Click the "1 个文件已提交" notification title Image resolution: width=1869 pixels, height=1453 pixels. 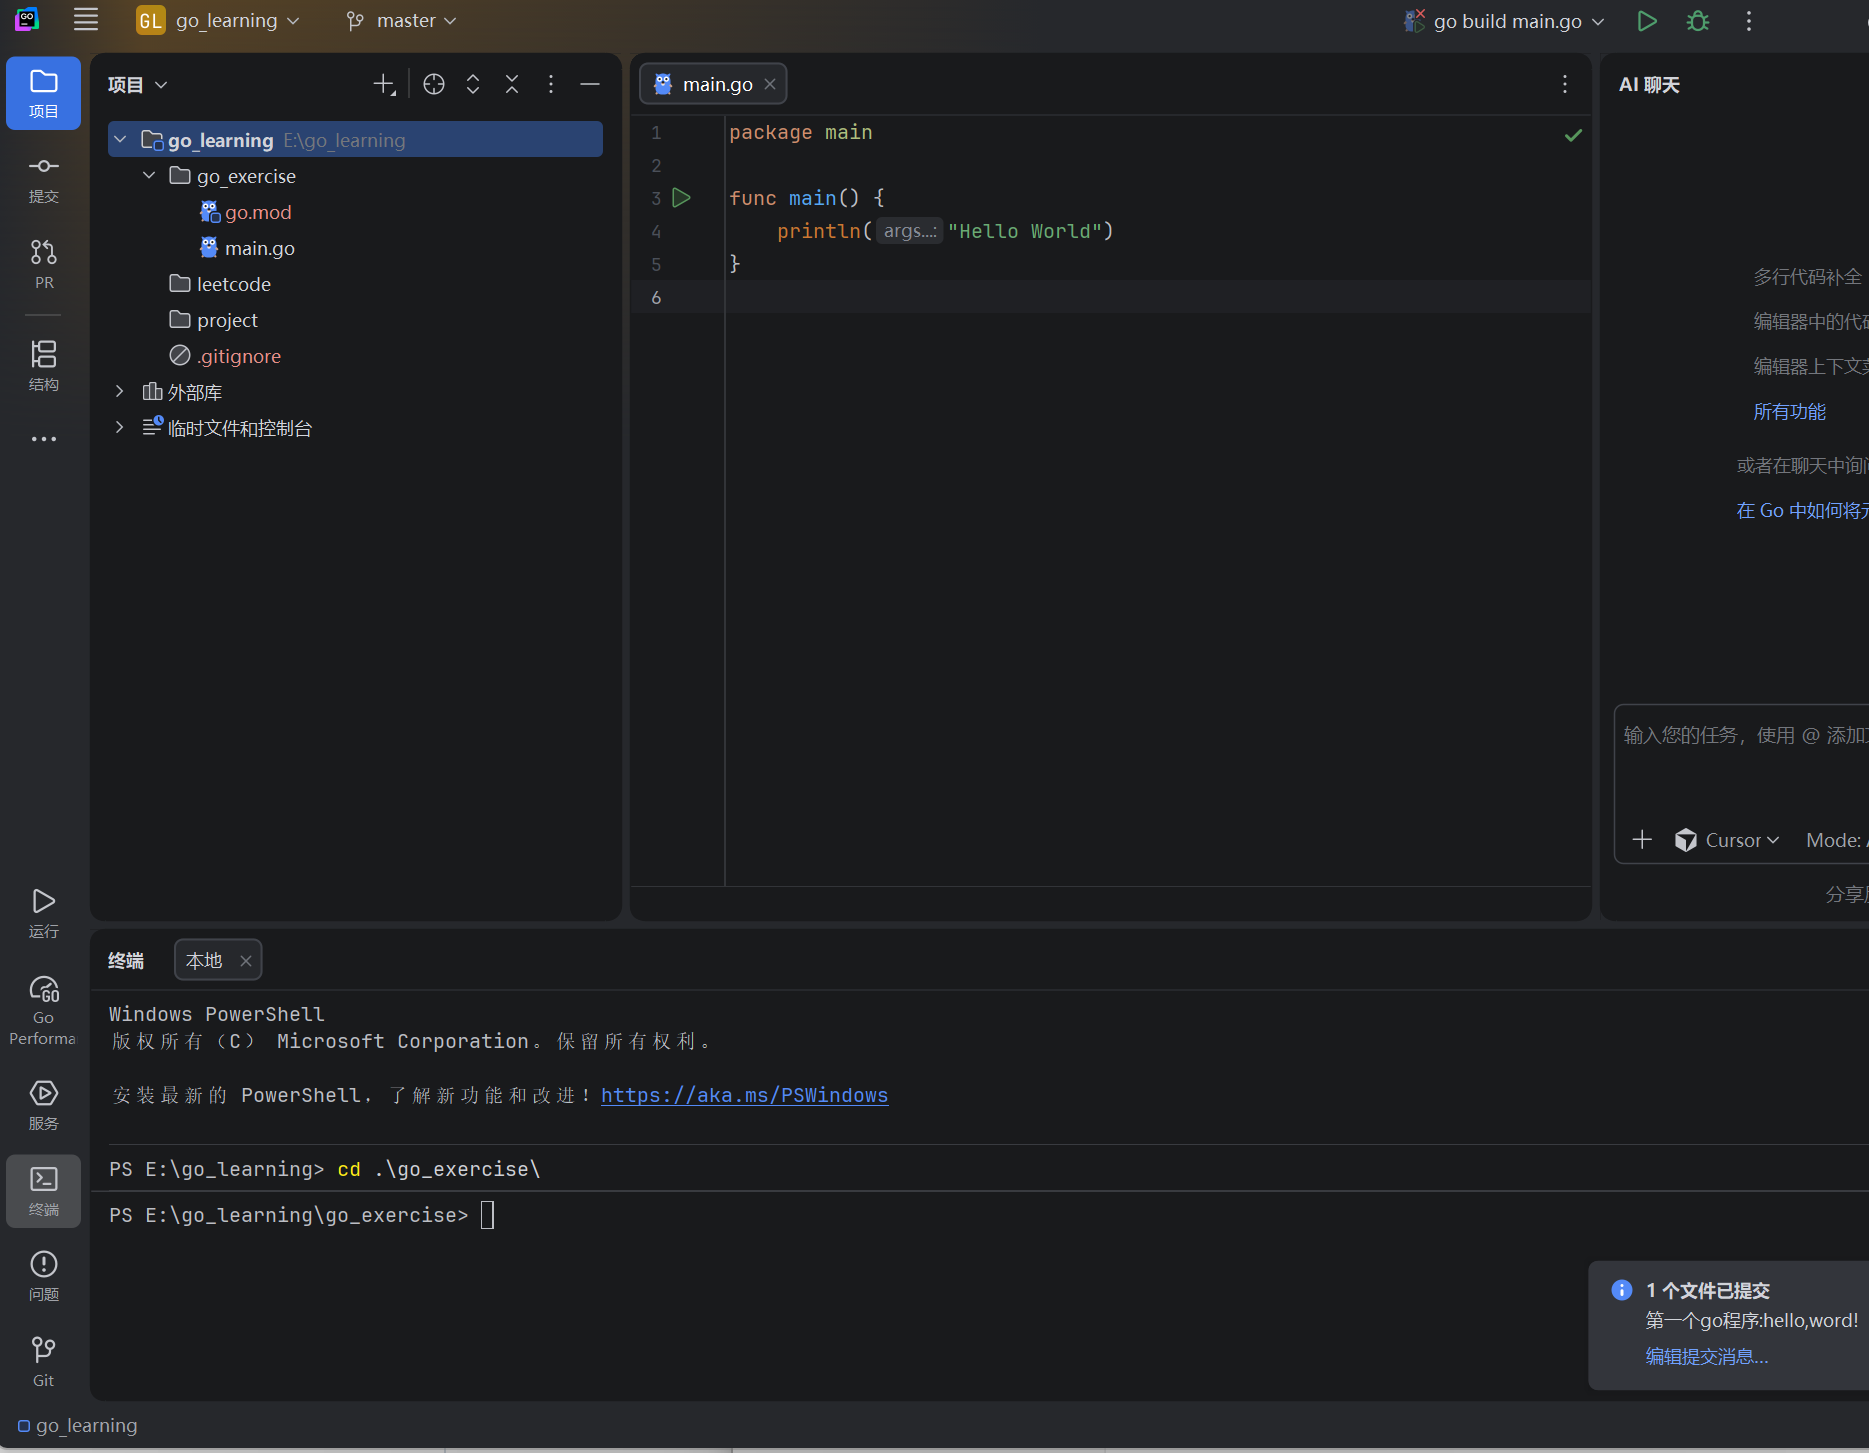(1708, 1291)
